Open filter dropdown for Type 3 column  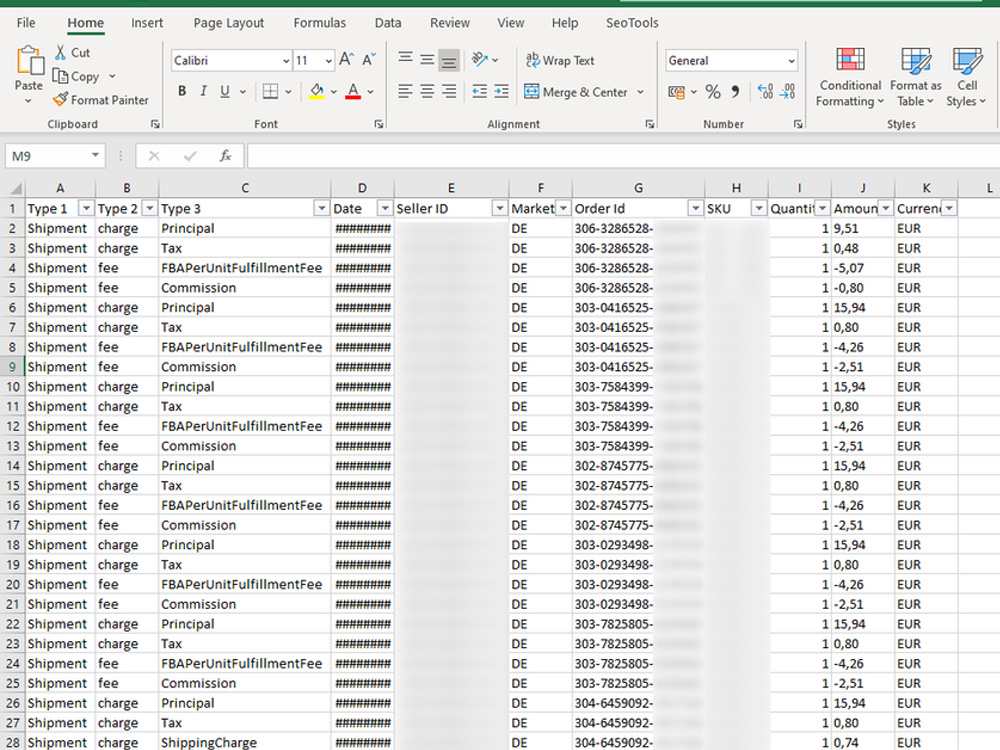[322, 209]
